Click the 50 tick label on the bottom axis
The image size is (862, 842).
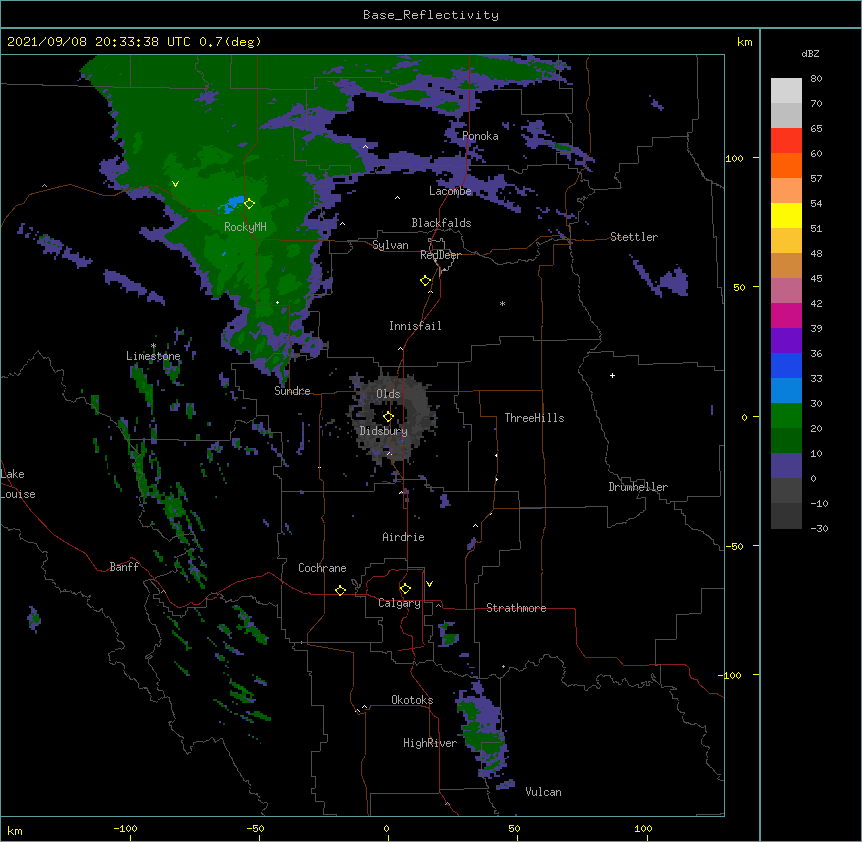[514, 828]
